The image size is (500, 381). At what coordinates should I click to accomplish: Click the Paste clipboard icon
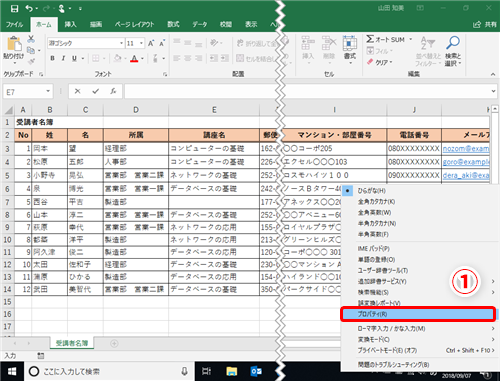coord(14,44)
